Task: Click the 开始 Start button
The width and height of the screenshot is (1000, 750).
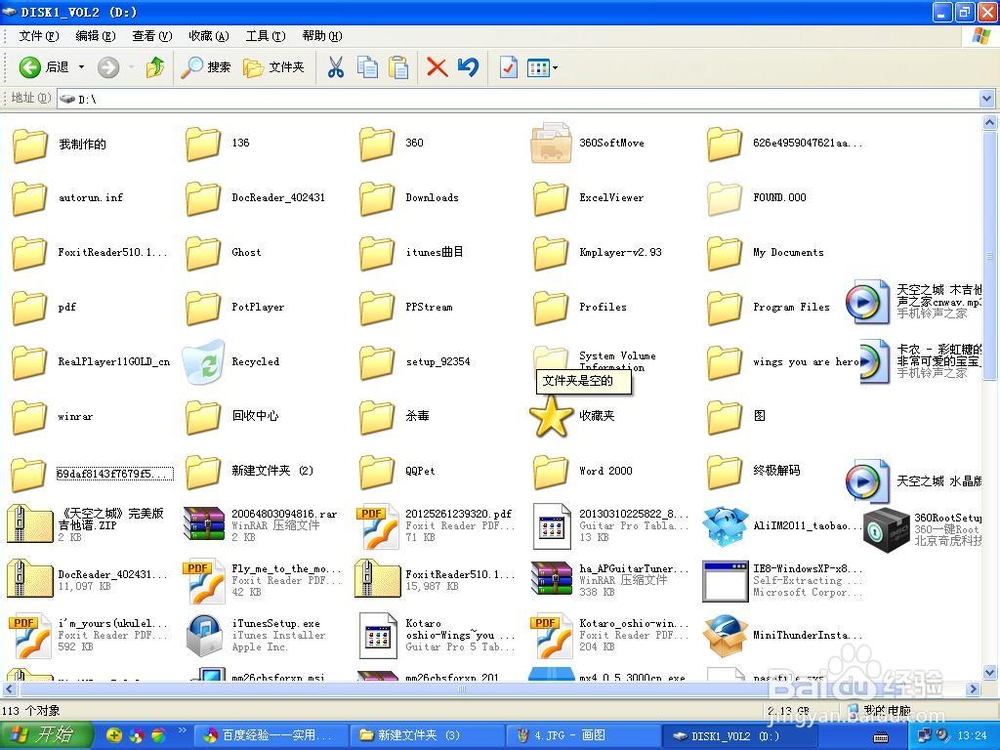Action: 46,735
